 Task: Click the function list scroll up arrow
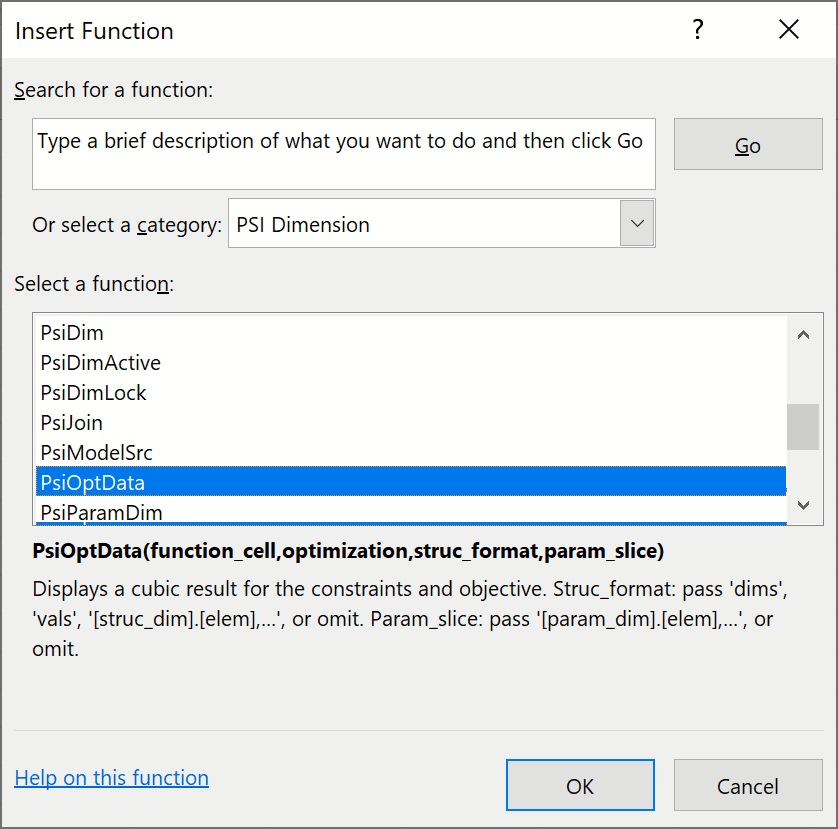(802, 335)
